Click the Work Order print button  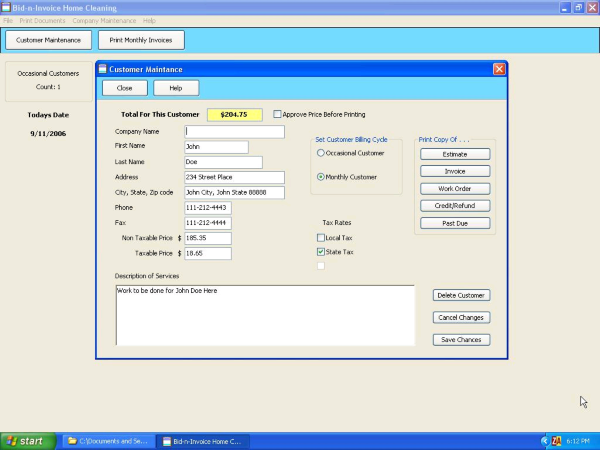(x=454, y=188)
